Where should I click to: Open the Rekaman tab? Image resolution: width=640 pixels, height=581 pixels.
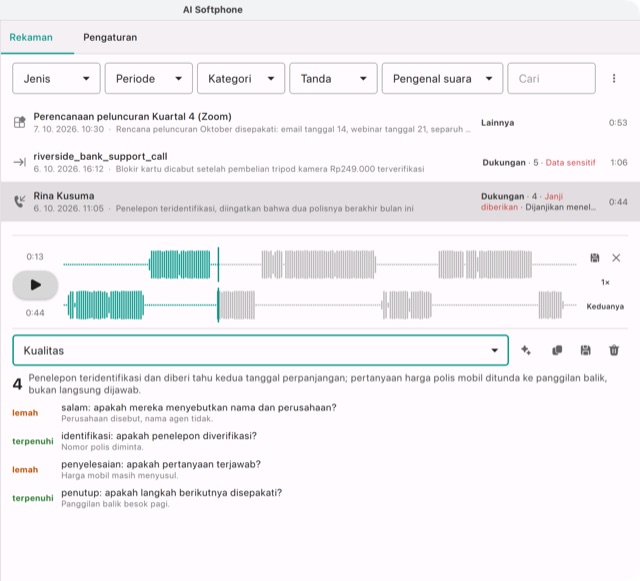pos(31,37)
